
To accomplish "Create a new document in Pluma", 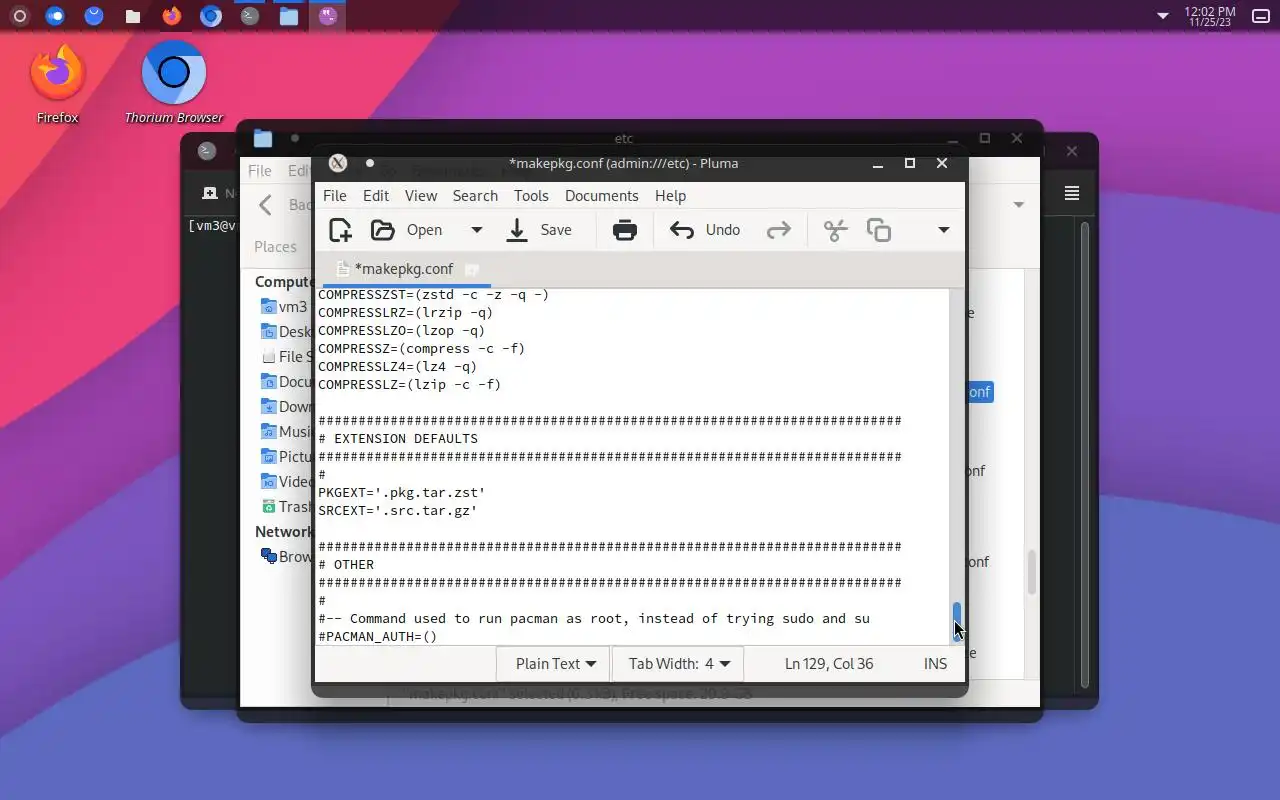I will [340, 230].
